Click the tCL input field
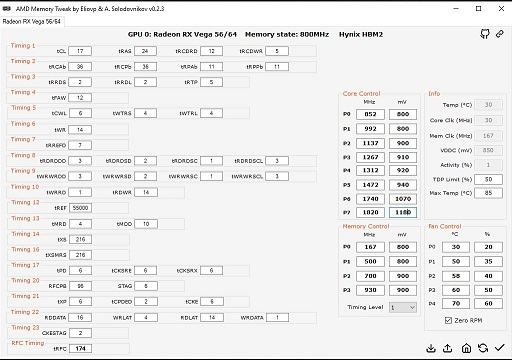This screenshot has height=360, width=512. pyautogui.click(x=80, y=51)
